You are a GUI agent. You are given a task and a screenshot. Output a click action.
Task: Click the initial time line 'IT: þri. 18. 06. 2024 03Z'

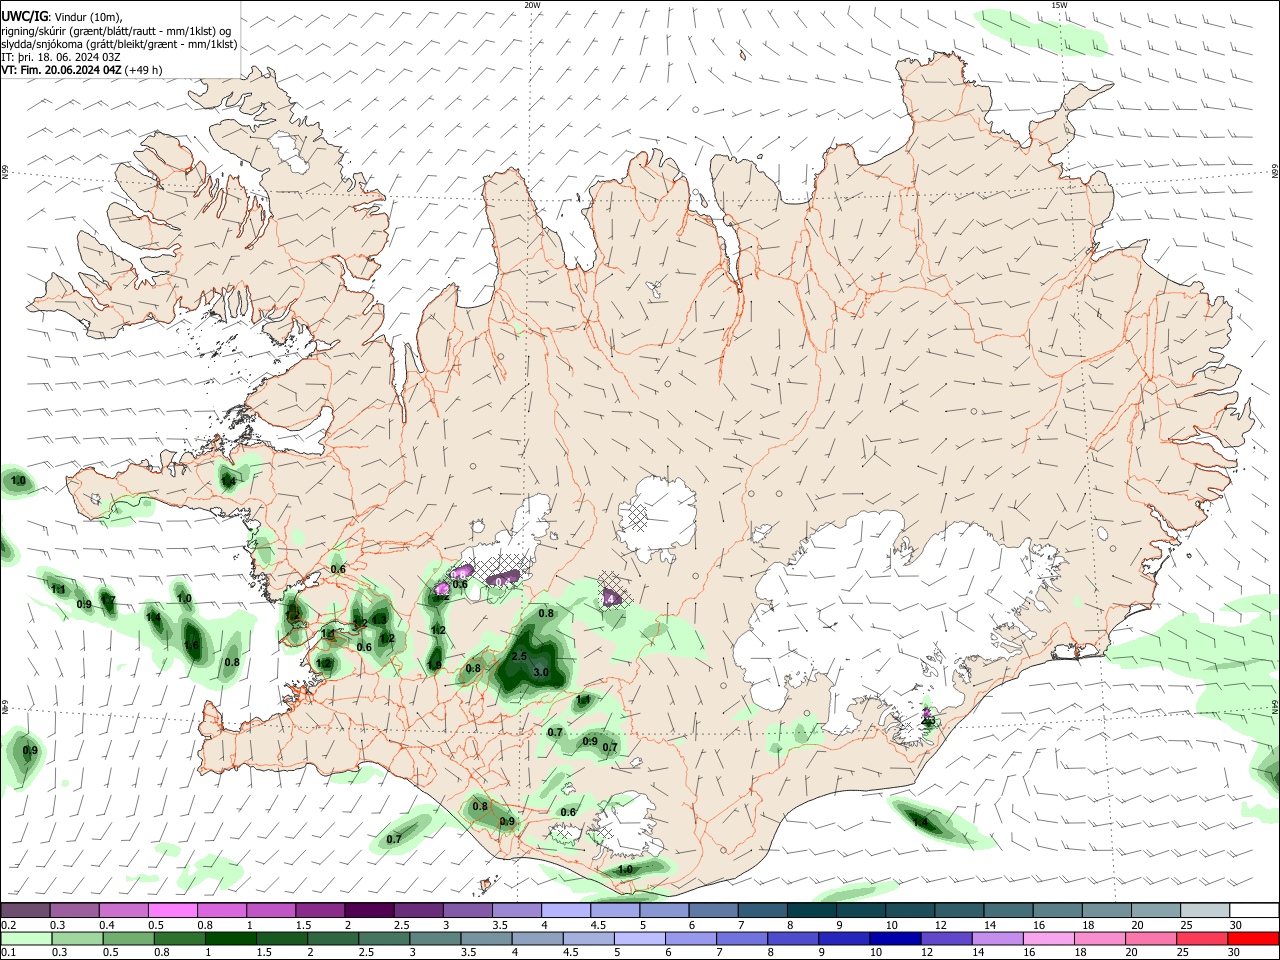click(61, 57)
